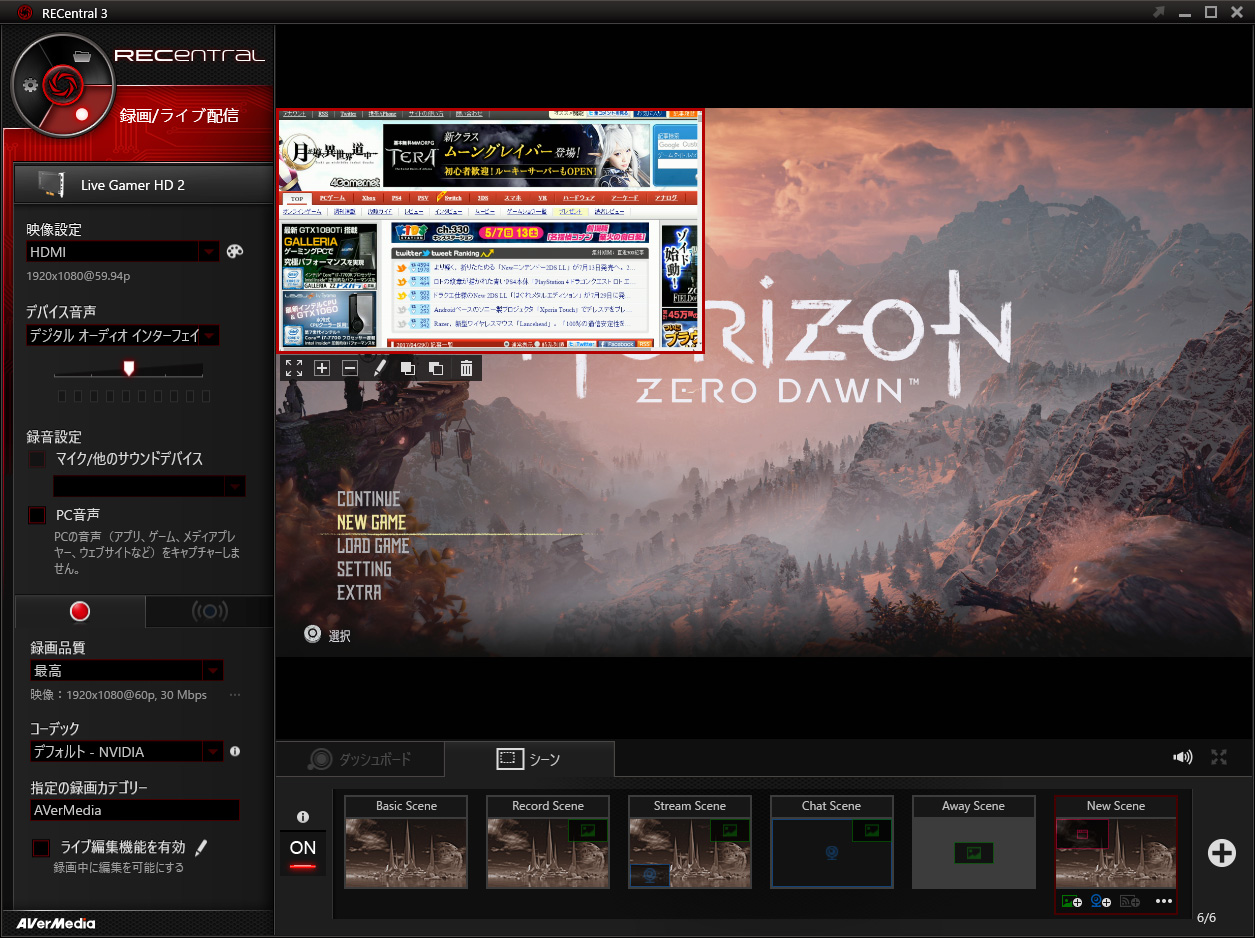
Task: Adjust the device audio volume slider handle
Action: [128, 368]
